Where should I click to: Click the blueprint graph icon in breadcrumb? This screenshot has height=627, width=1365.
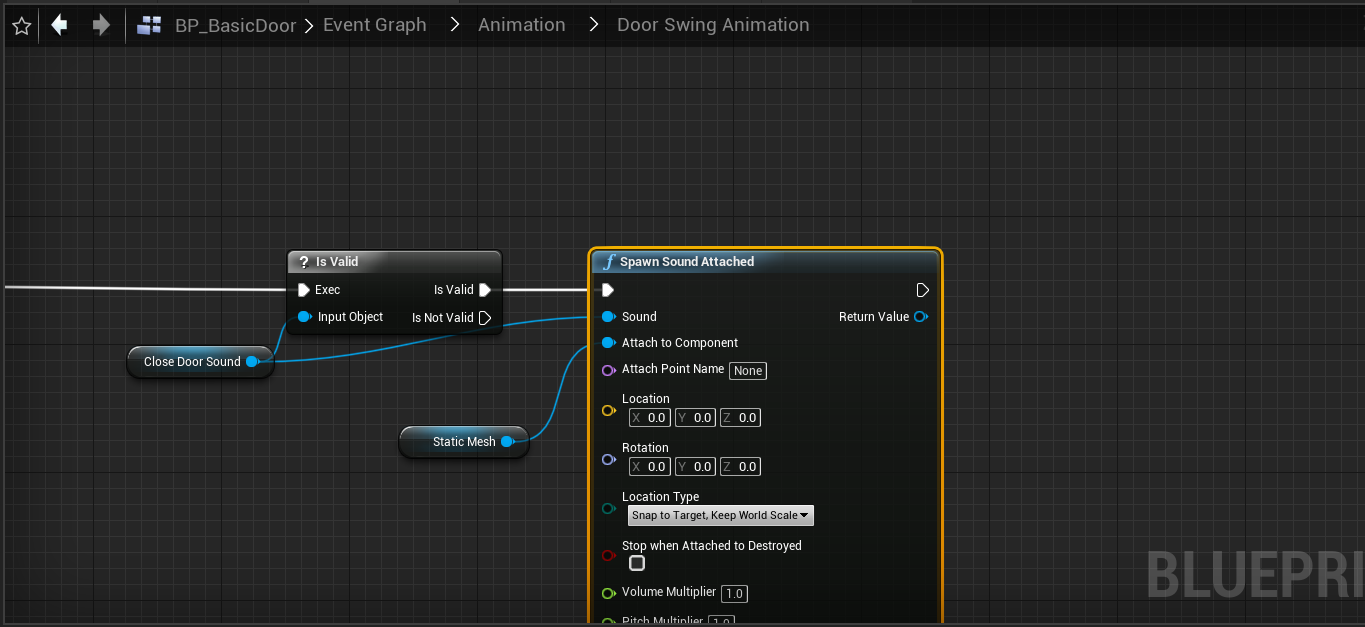(x=150, y=26)
